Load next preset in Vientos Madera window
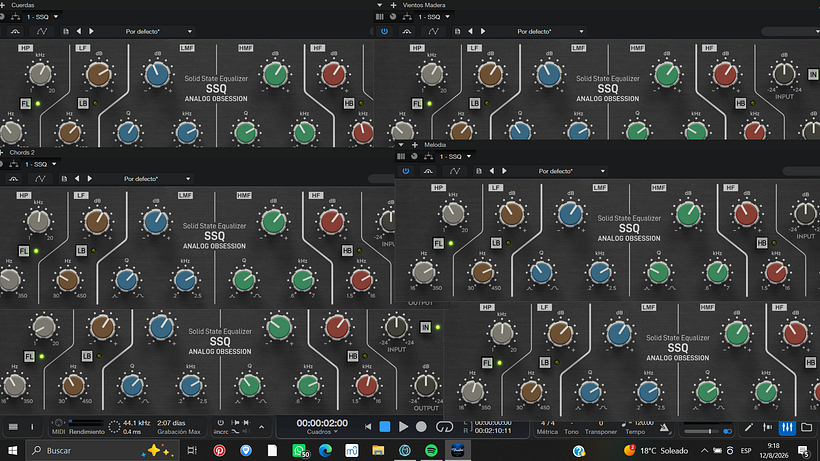820x461 pixels. [483, 31]
